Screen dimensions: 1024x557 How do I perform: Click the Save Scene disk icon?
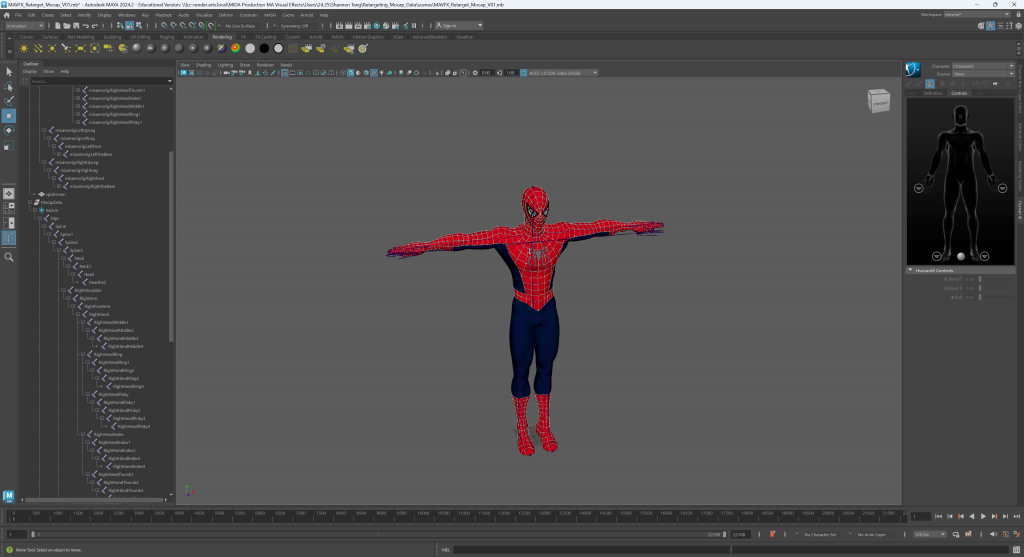pos(76,26)
